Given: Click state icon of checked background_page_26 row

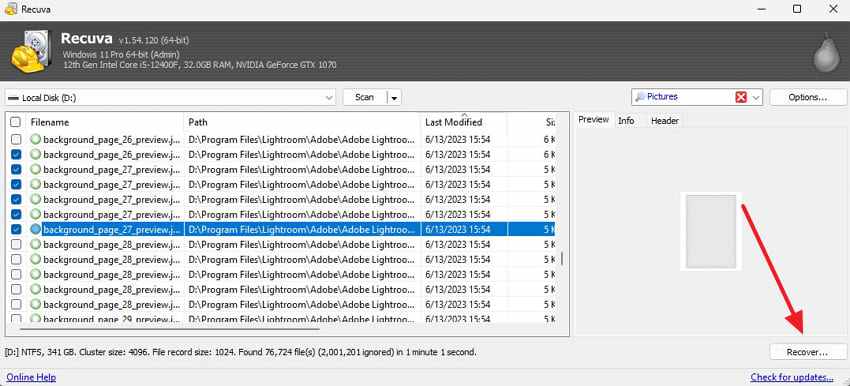Looking at the screenshot, I should pyautogui.click(x=36, y=155).
